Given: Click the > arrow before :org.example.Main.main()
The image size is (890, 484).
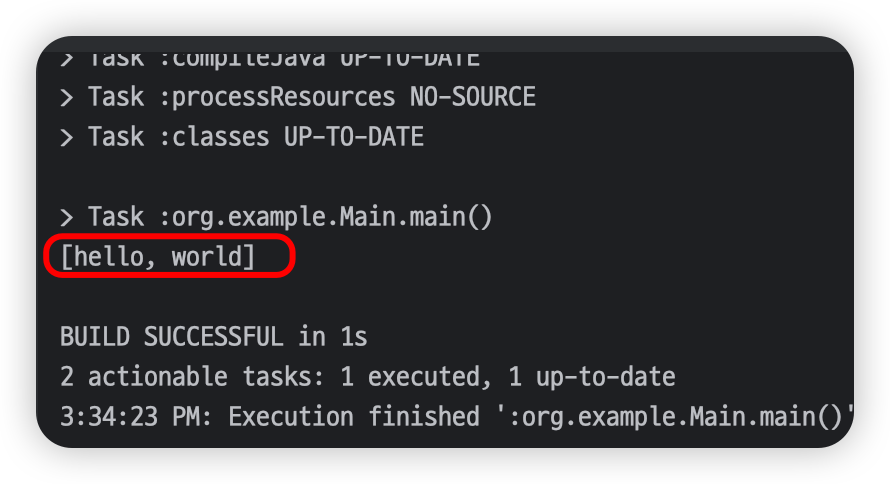Looking at the screenshot, I should [67, 216].
